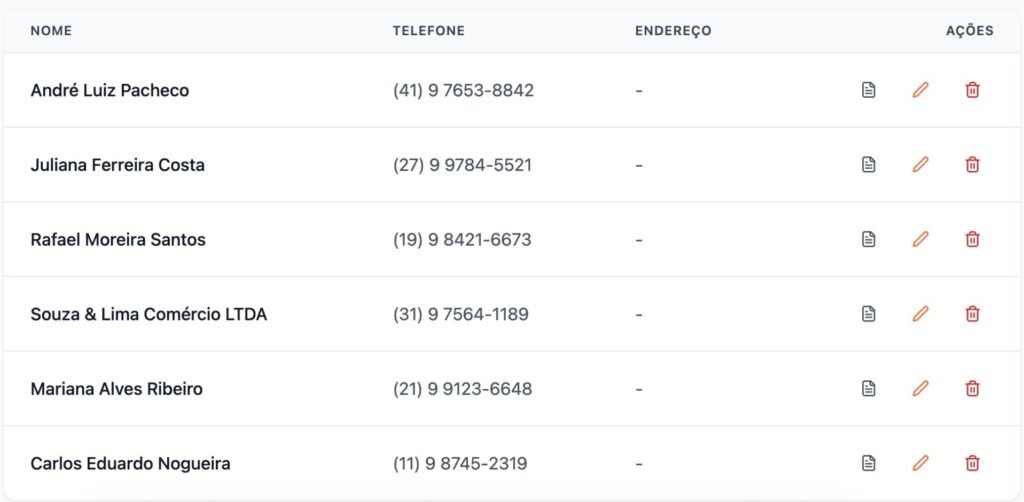This screenshot has height=502, width=1024.
Task: Edit André Luiz Pacheco's record
Action: 920,90
